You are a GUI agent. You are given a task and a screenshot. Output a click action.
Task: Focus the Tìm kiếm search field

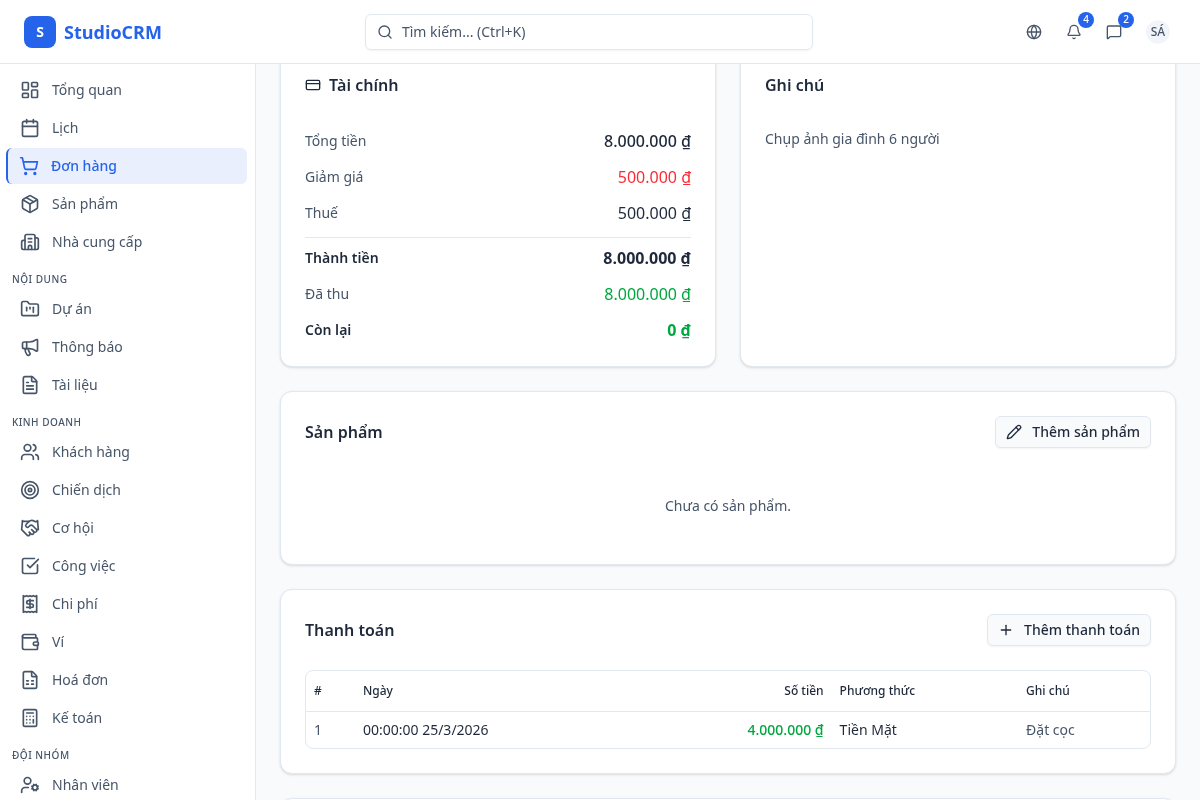click(588, 32)
